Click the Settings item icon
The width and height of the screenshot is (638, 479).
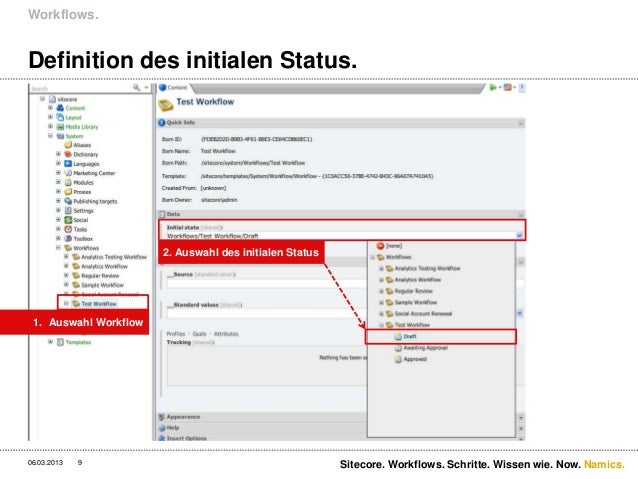click(x=68, y=210)
